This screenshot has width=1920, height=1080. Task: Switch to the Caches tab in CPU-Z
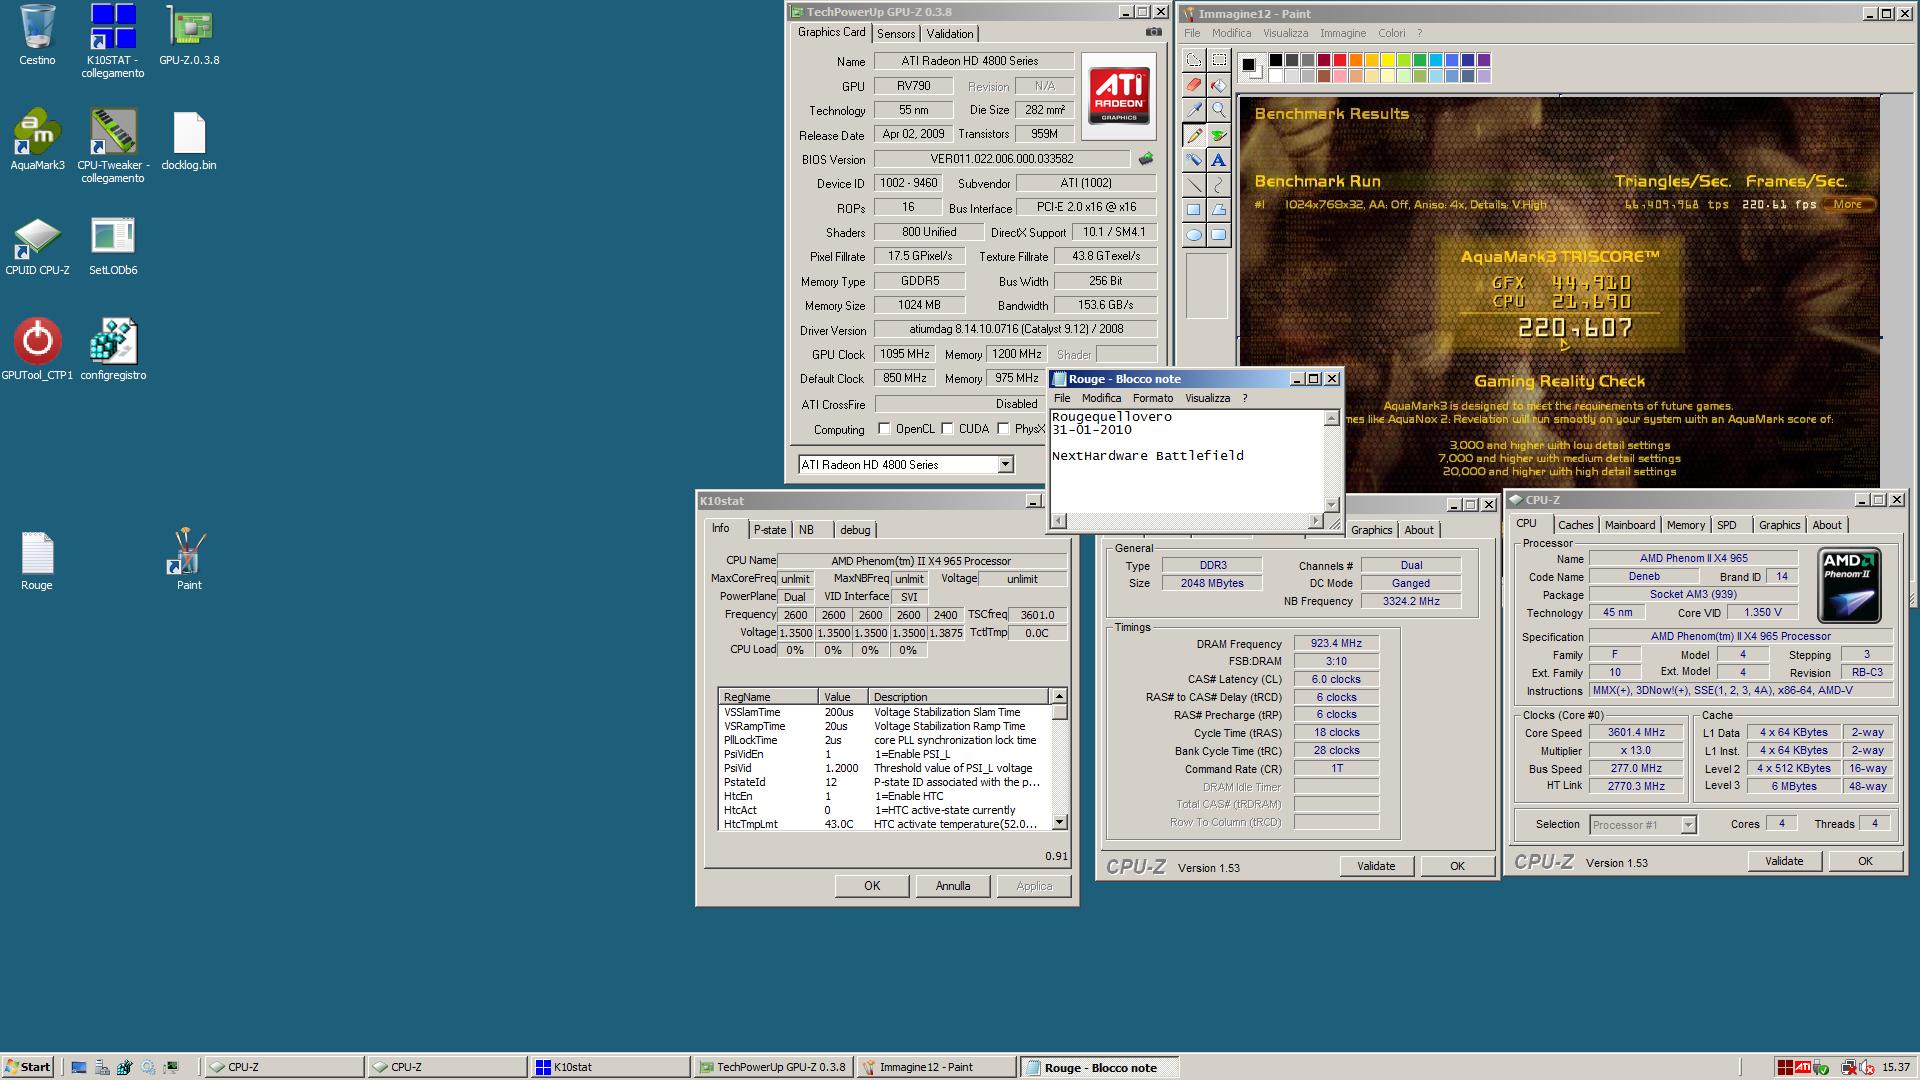1575,525
